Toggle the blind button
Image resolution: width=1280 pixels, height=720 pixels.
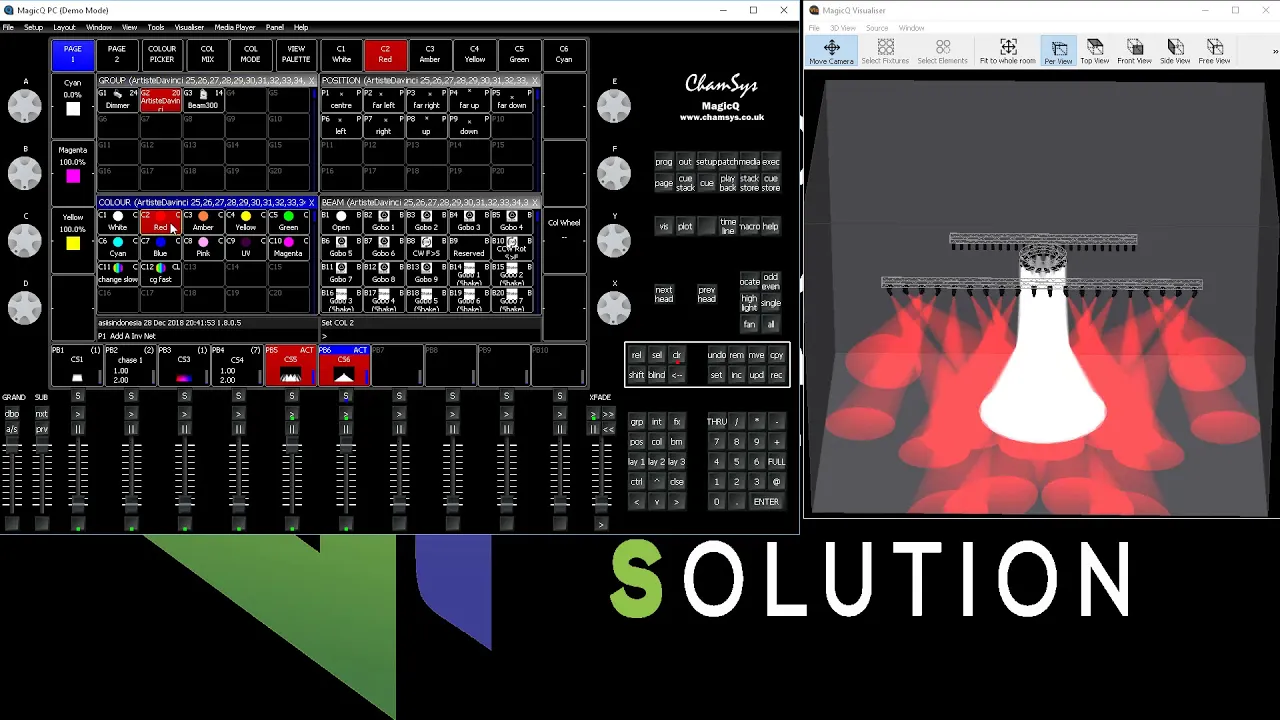657,375
